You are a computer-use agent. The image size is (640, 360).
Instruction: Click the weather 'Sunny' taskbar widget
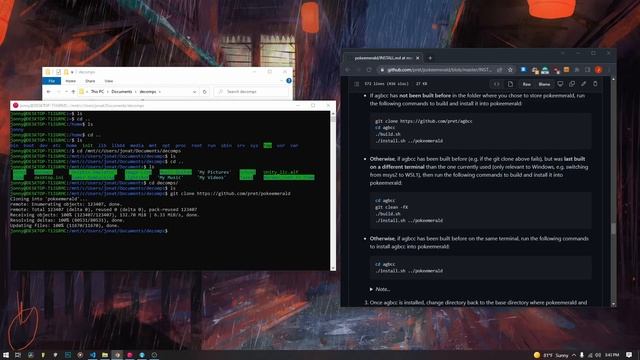click(x=551, y=355)
